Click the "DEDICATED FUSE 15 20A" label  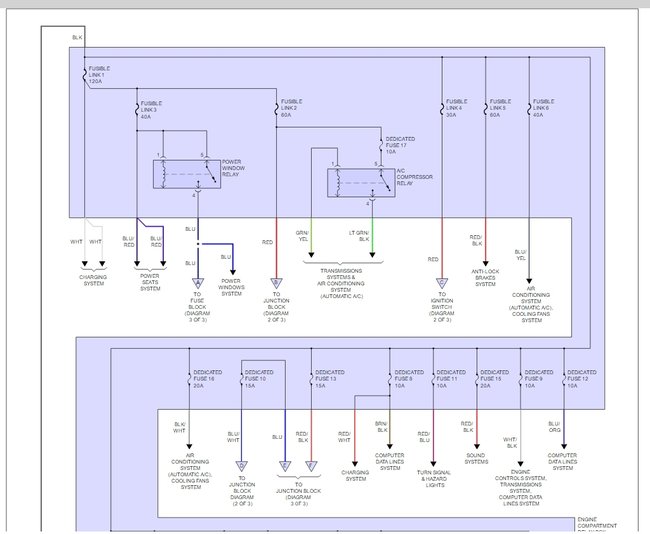tap(495, 379)
